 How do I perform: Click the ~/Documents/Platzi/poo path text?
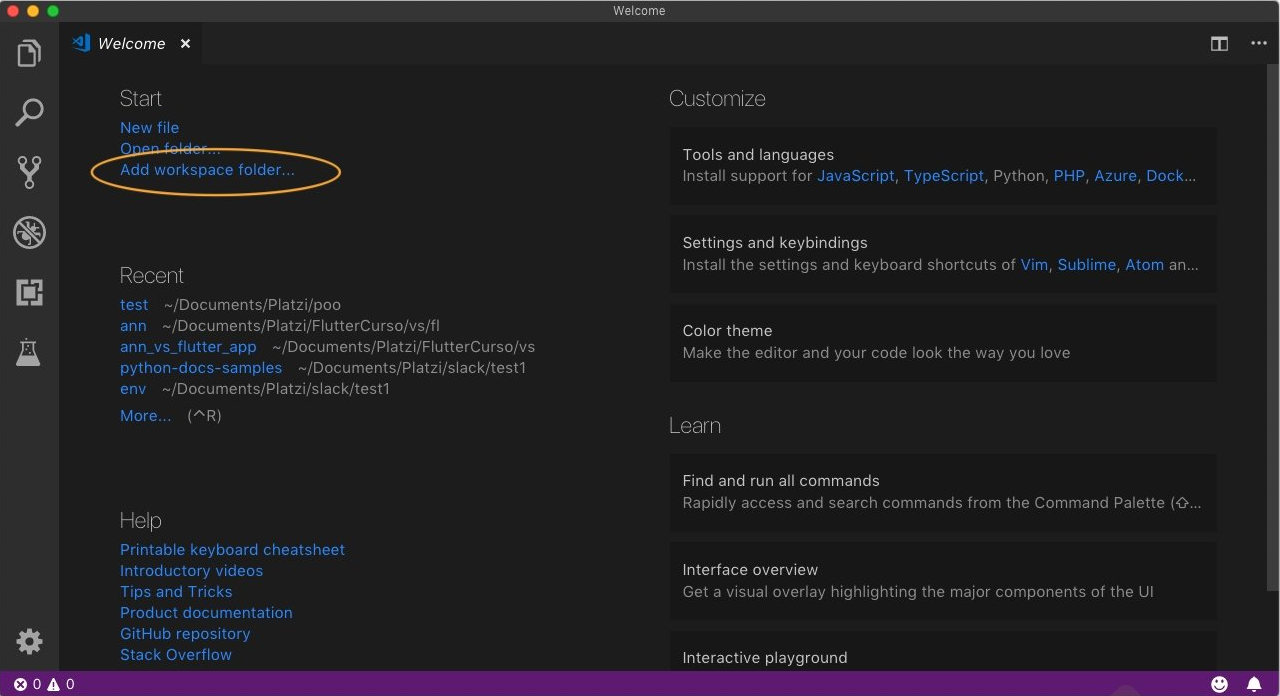click(x=252, y=305)
